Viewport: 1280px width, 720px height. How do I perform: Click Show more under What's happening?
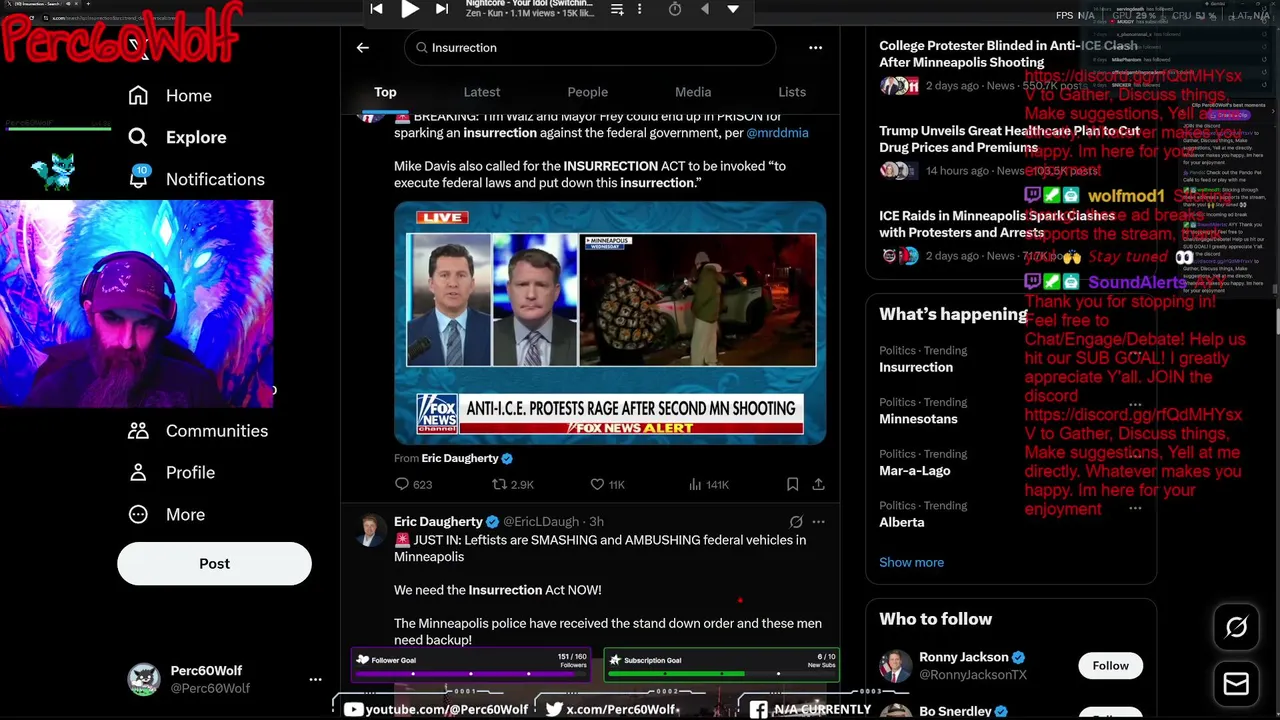click(911, 562)
